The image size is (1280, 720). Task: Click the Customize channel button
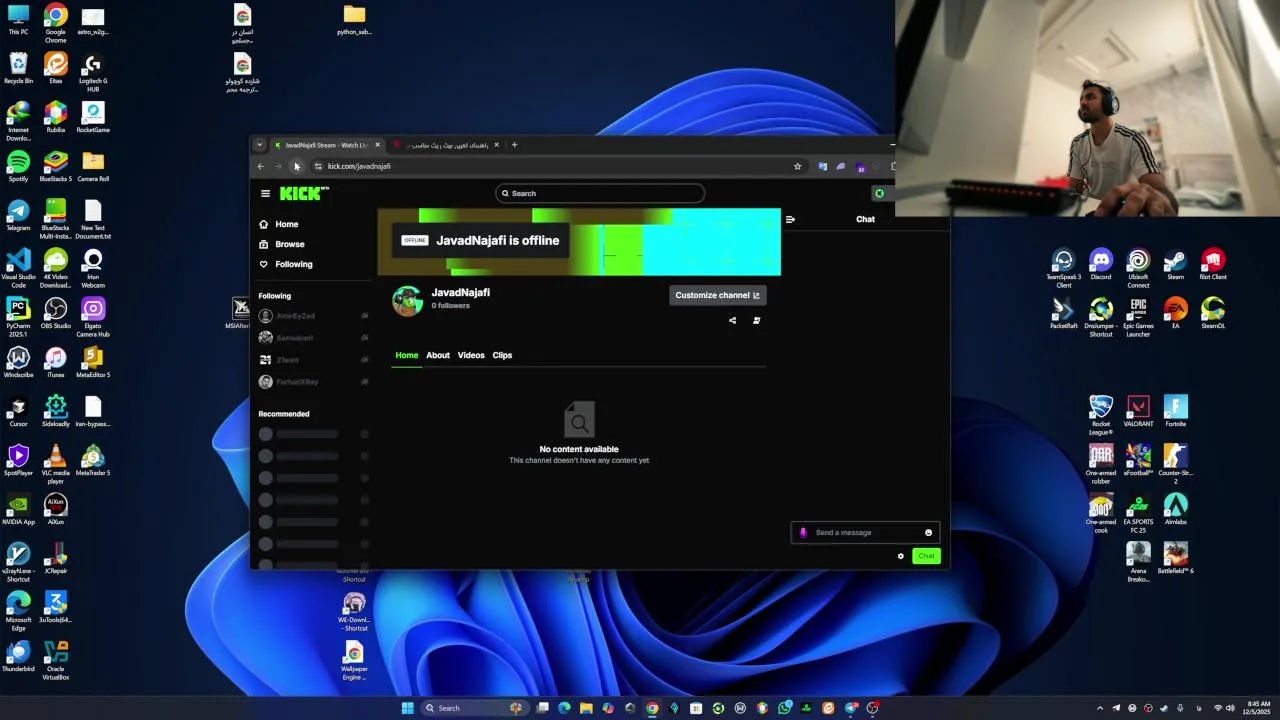pos(718,295)
